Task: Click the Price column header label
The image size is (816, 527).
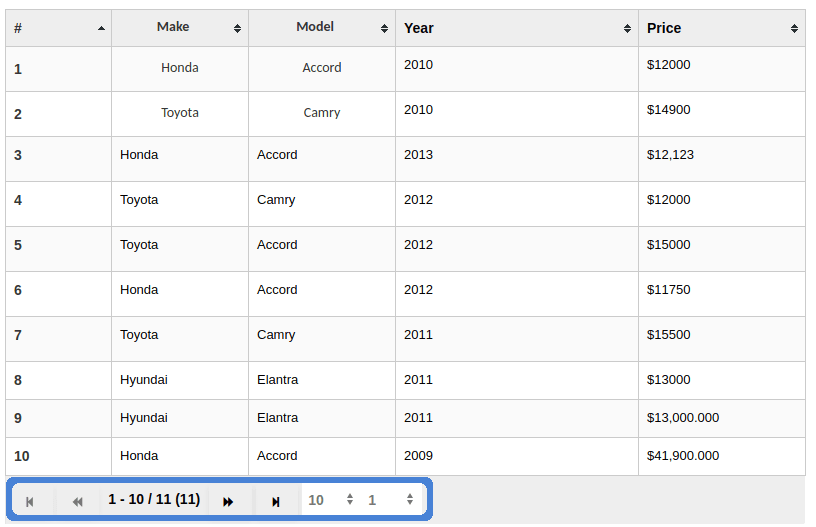Action: tap(664, 28)
